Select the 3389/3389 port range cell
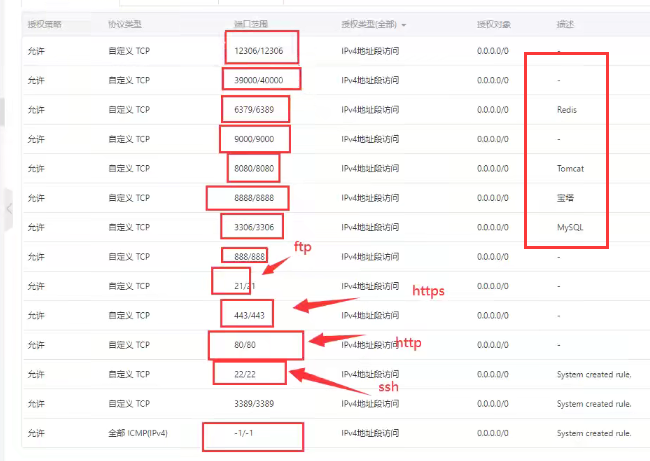The height and width of the screenshot is (461, 650). coord(248,404)
